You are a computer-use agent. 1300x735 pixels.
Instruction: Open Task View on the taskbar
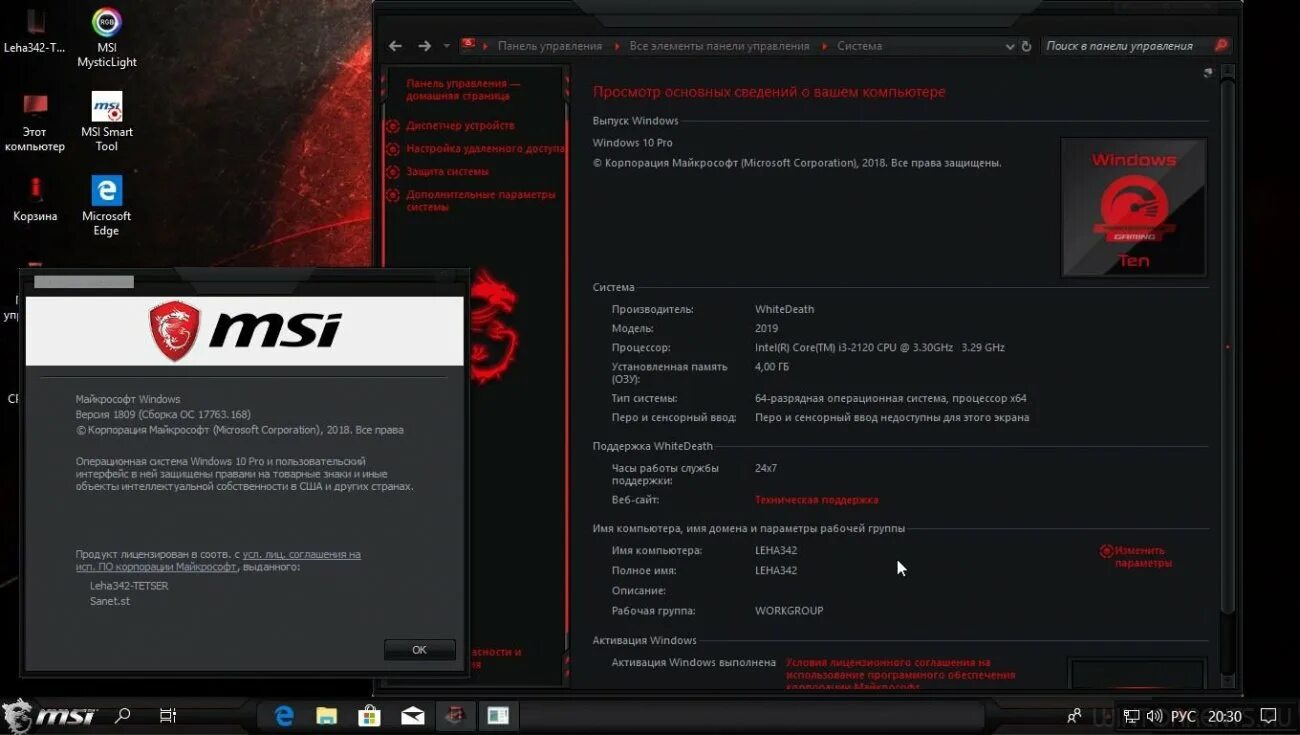pos(168,716)
